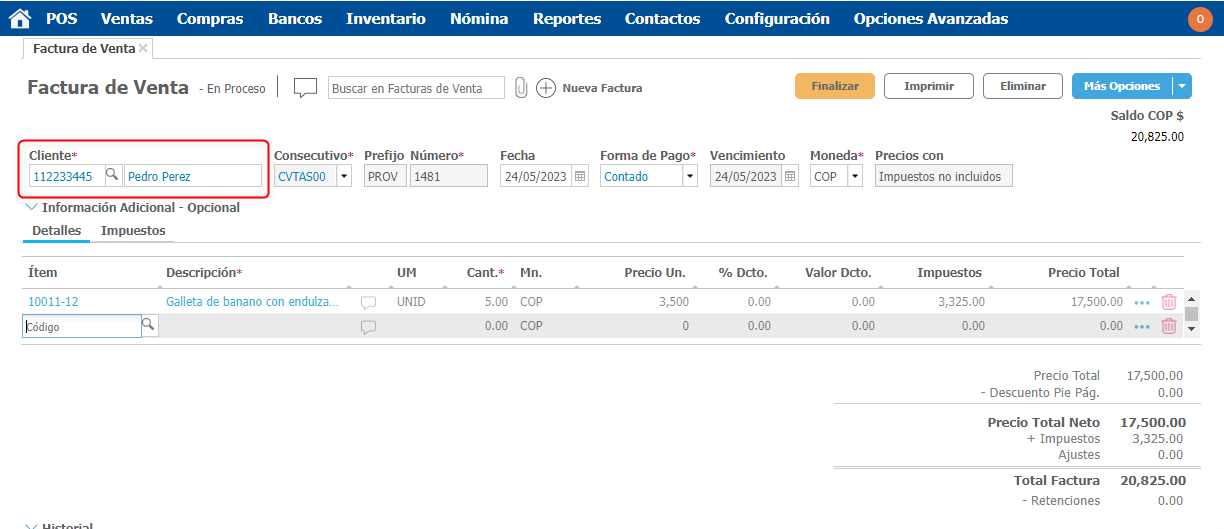The image size is (1224, 529).
Task: Open the Consecutivo dropdown
Action: [344, 176]
